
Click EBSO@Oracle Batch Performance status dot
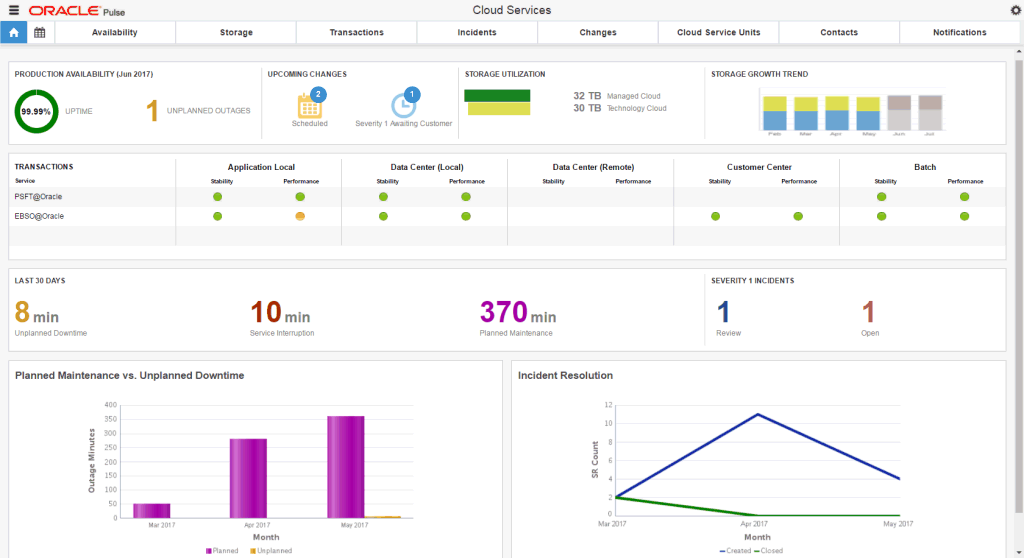point(965,216)
